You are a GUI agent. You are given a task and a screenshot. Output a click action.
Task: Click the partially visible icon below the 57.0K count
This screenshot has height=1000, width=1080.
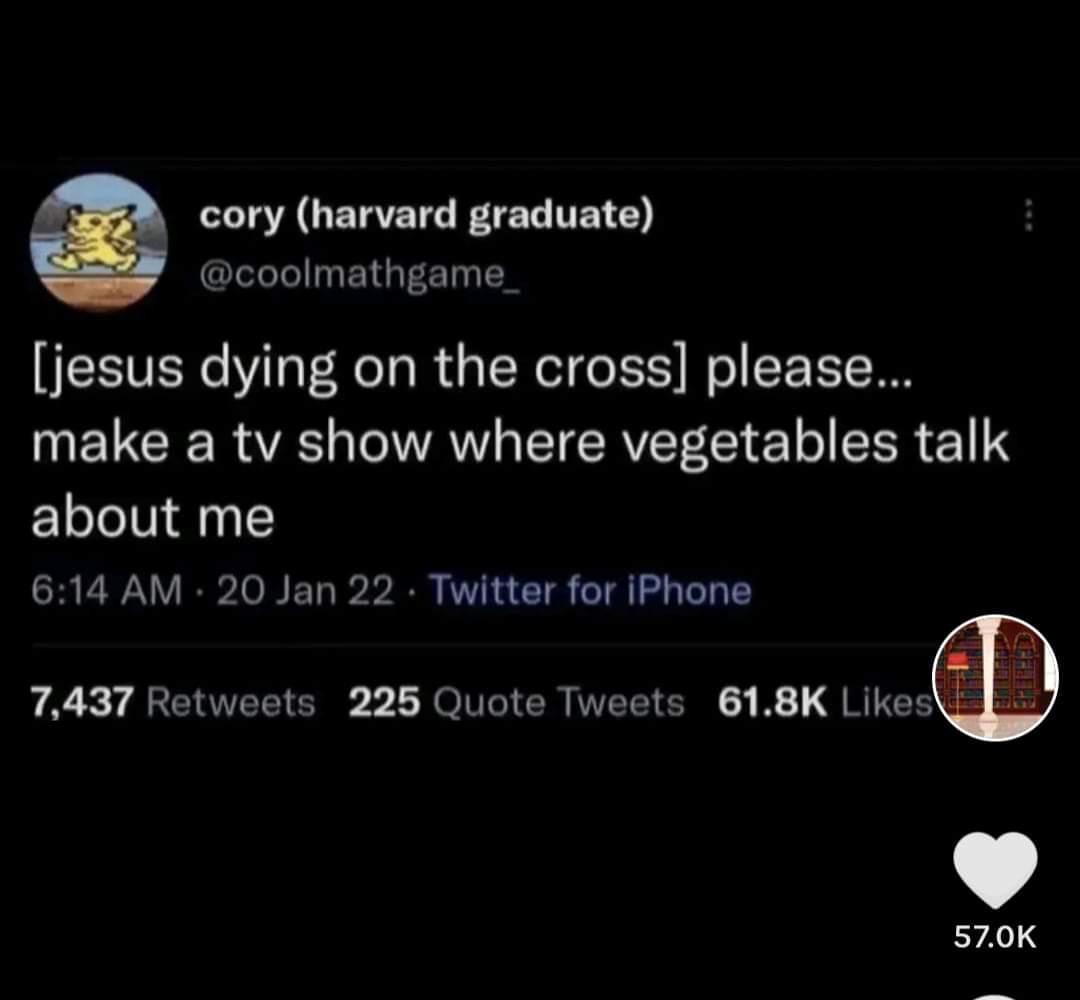pyautogui.click(x=995, y=994)
